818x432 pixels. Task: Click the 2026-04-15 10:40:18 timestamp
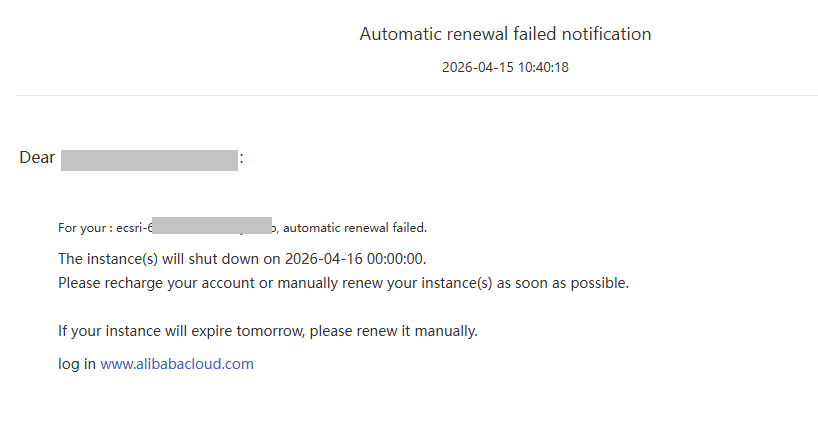pos(505,68)
